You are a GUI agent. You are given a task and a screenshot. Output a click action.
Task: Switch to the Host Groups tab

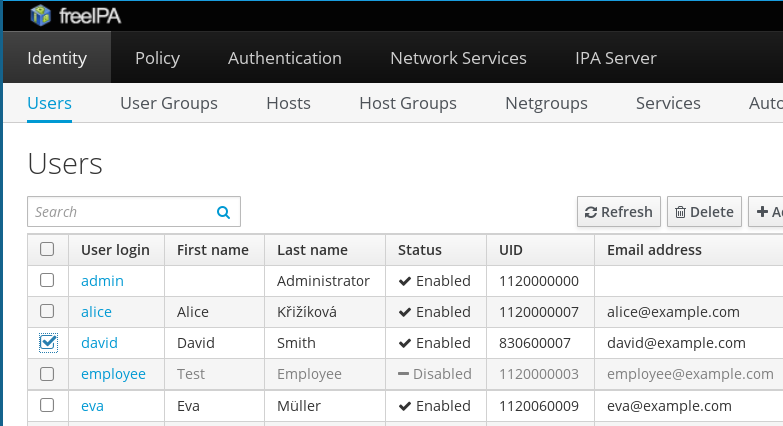click(408, 103)
